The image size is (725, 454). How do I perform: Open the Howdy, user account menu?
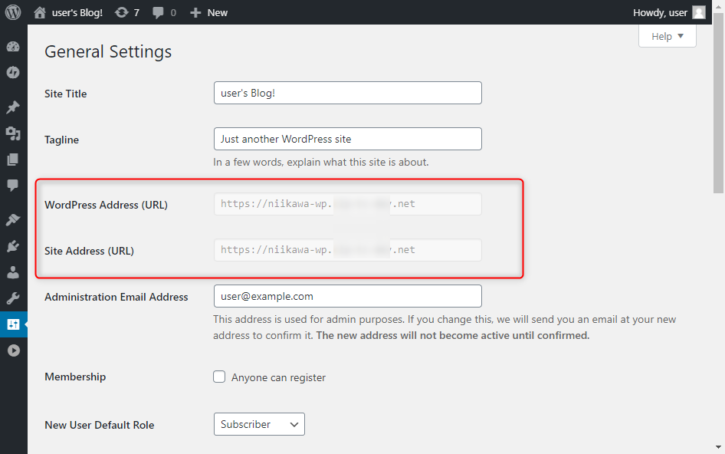[x=669, y=12]
